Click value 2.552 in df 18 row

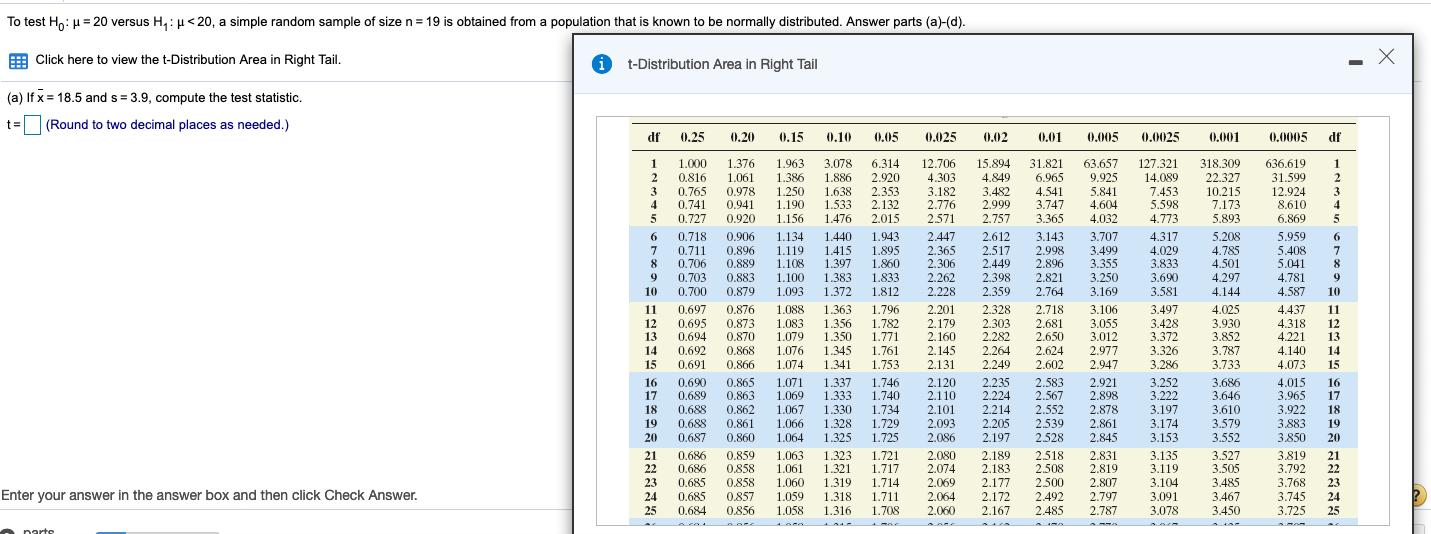[x=1049, y=409]
